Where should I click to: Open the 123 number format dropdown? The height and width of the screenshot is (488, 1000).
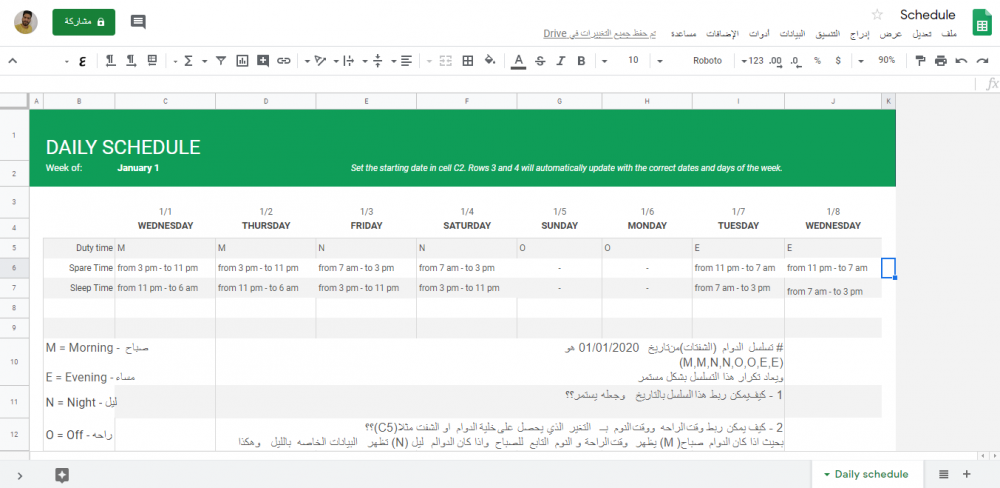[x=753, y=61]
